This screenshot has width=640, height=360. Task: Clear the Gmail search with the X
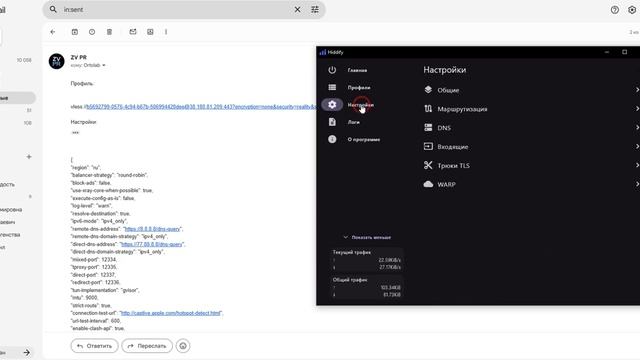click(x=298, y=9)
